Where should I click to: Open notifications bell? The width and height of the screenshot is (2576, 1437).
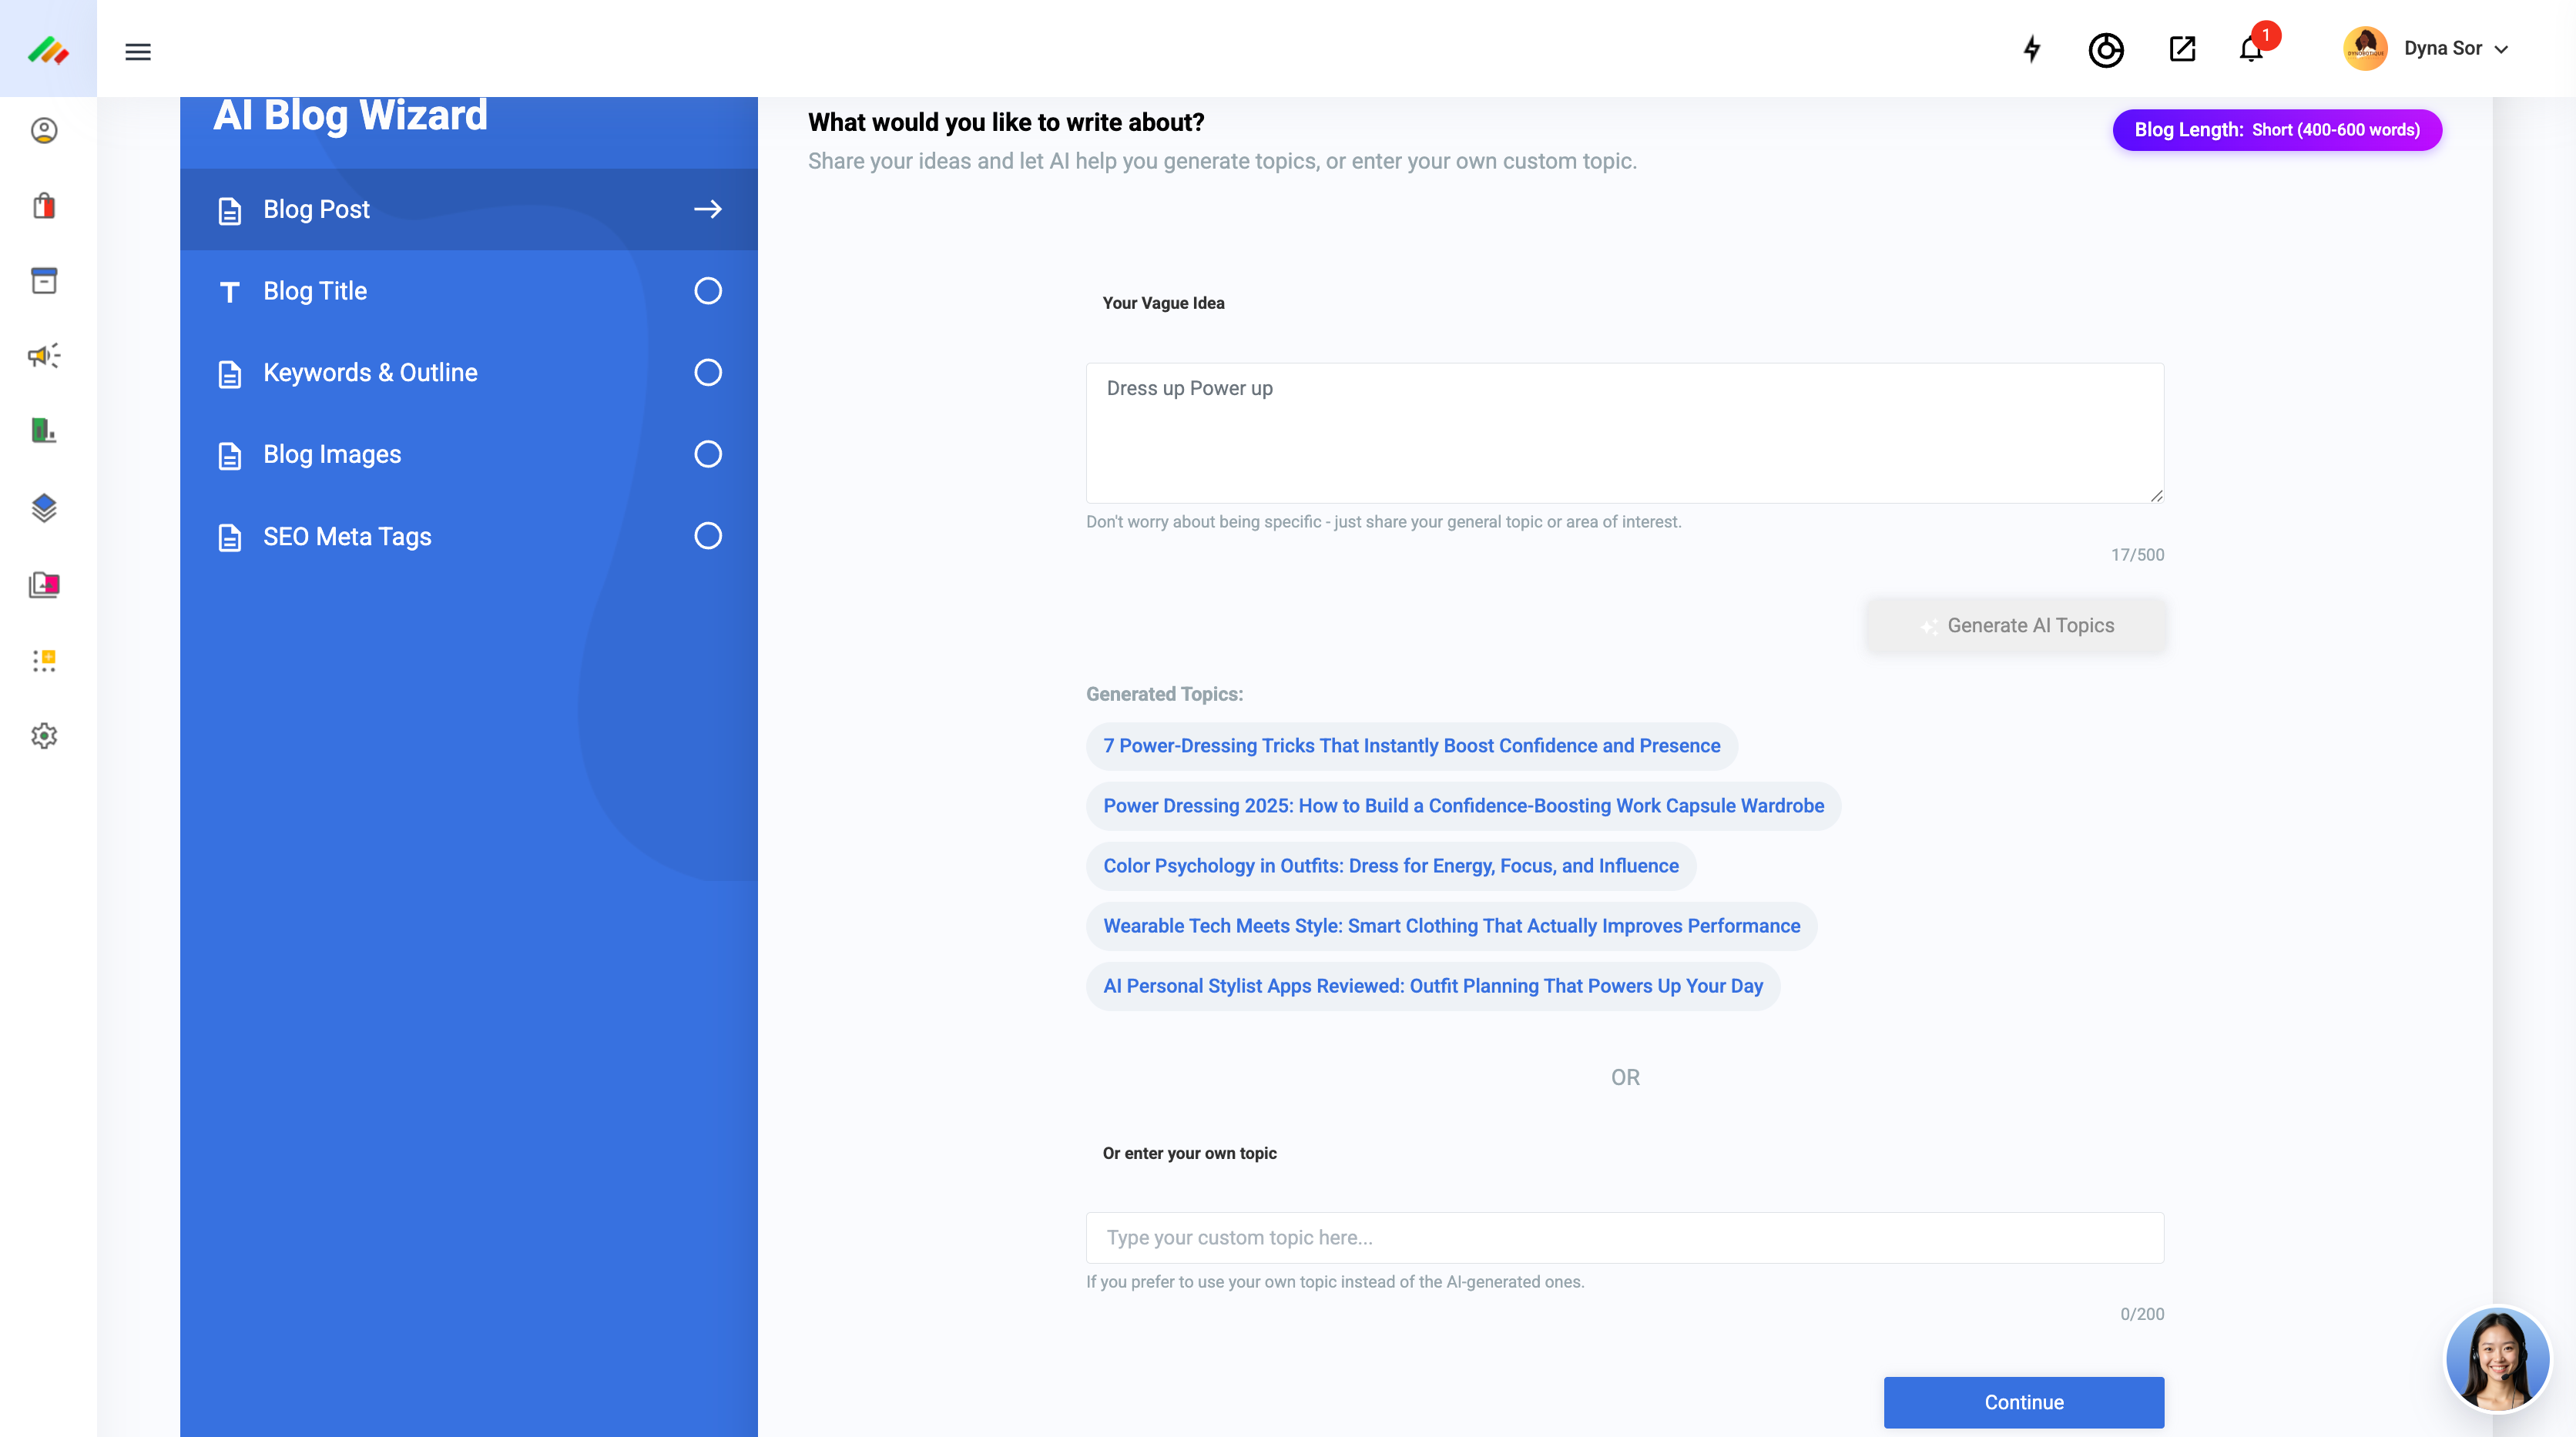pos(2251,49)
